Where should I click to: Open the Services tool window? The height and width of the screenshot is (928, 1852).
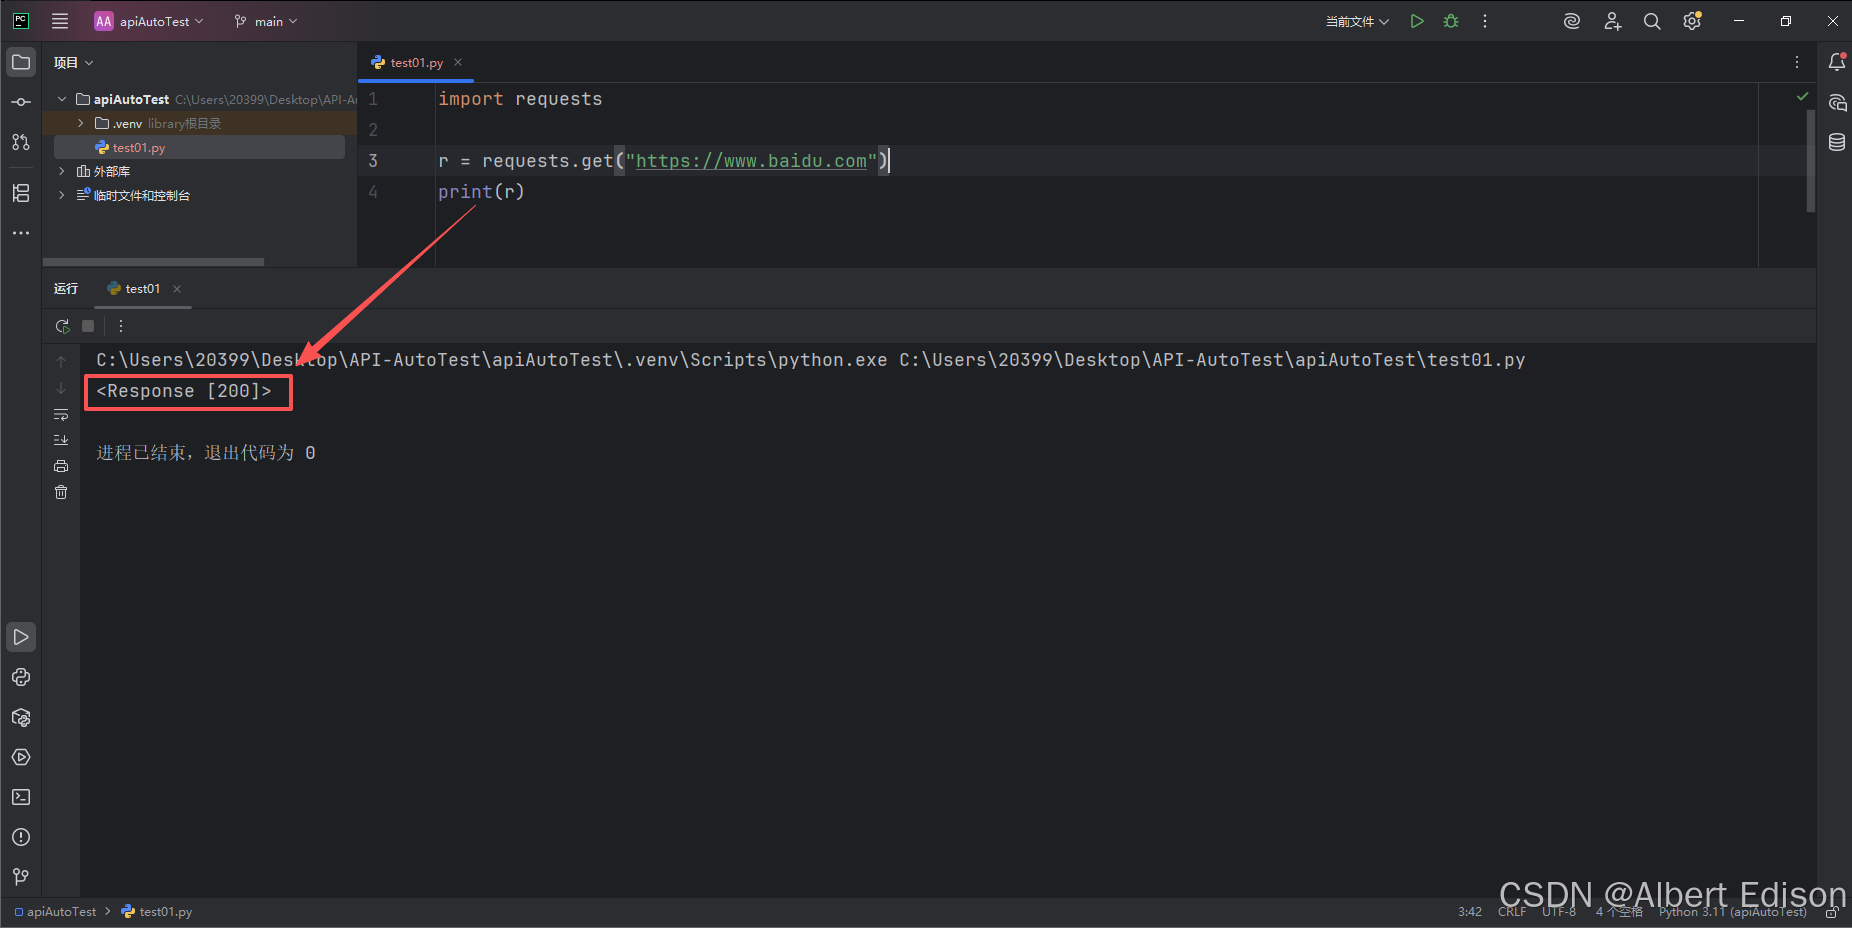[21, 757]
